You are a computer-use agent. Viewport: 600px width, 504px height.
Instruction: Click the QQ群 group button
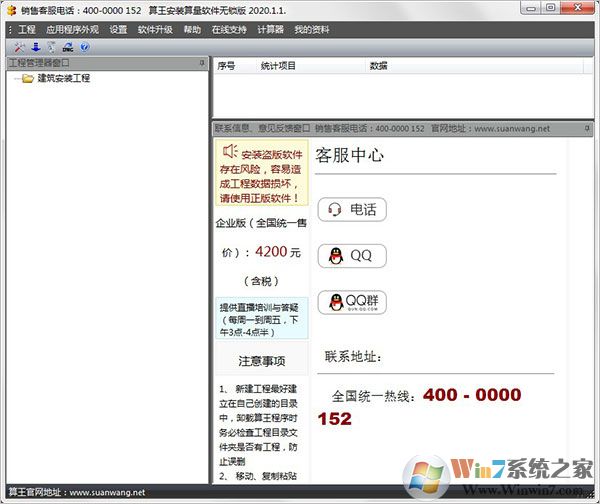[x=351, y=301]
